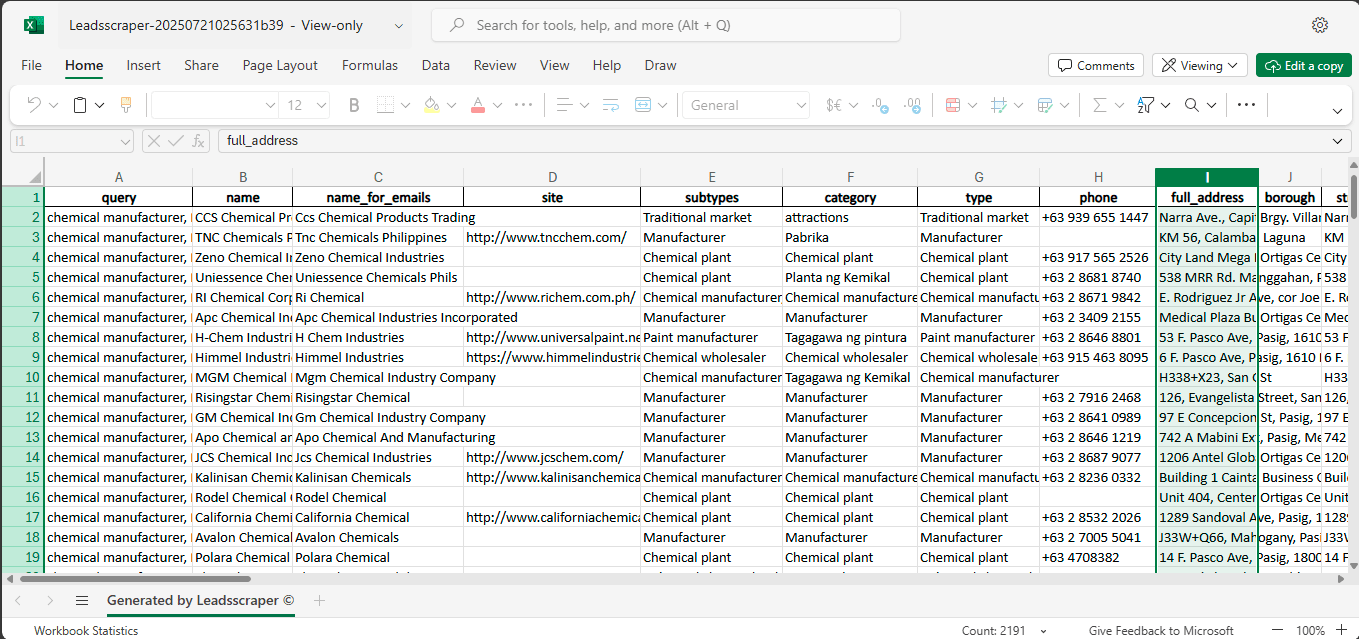The image size is (1359, 639).
Task: Click the Insert Function fx icon
Action: coord(198,141)
